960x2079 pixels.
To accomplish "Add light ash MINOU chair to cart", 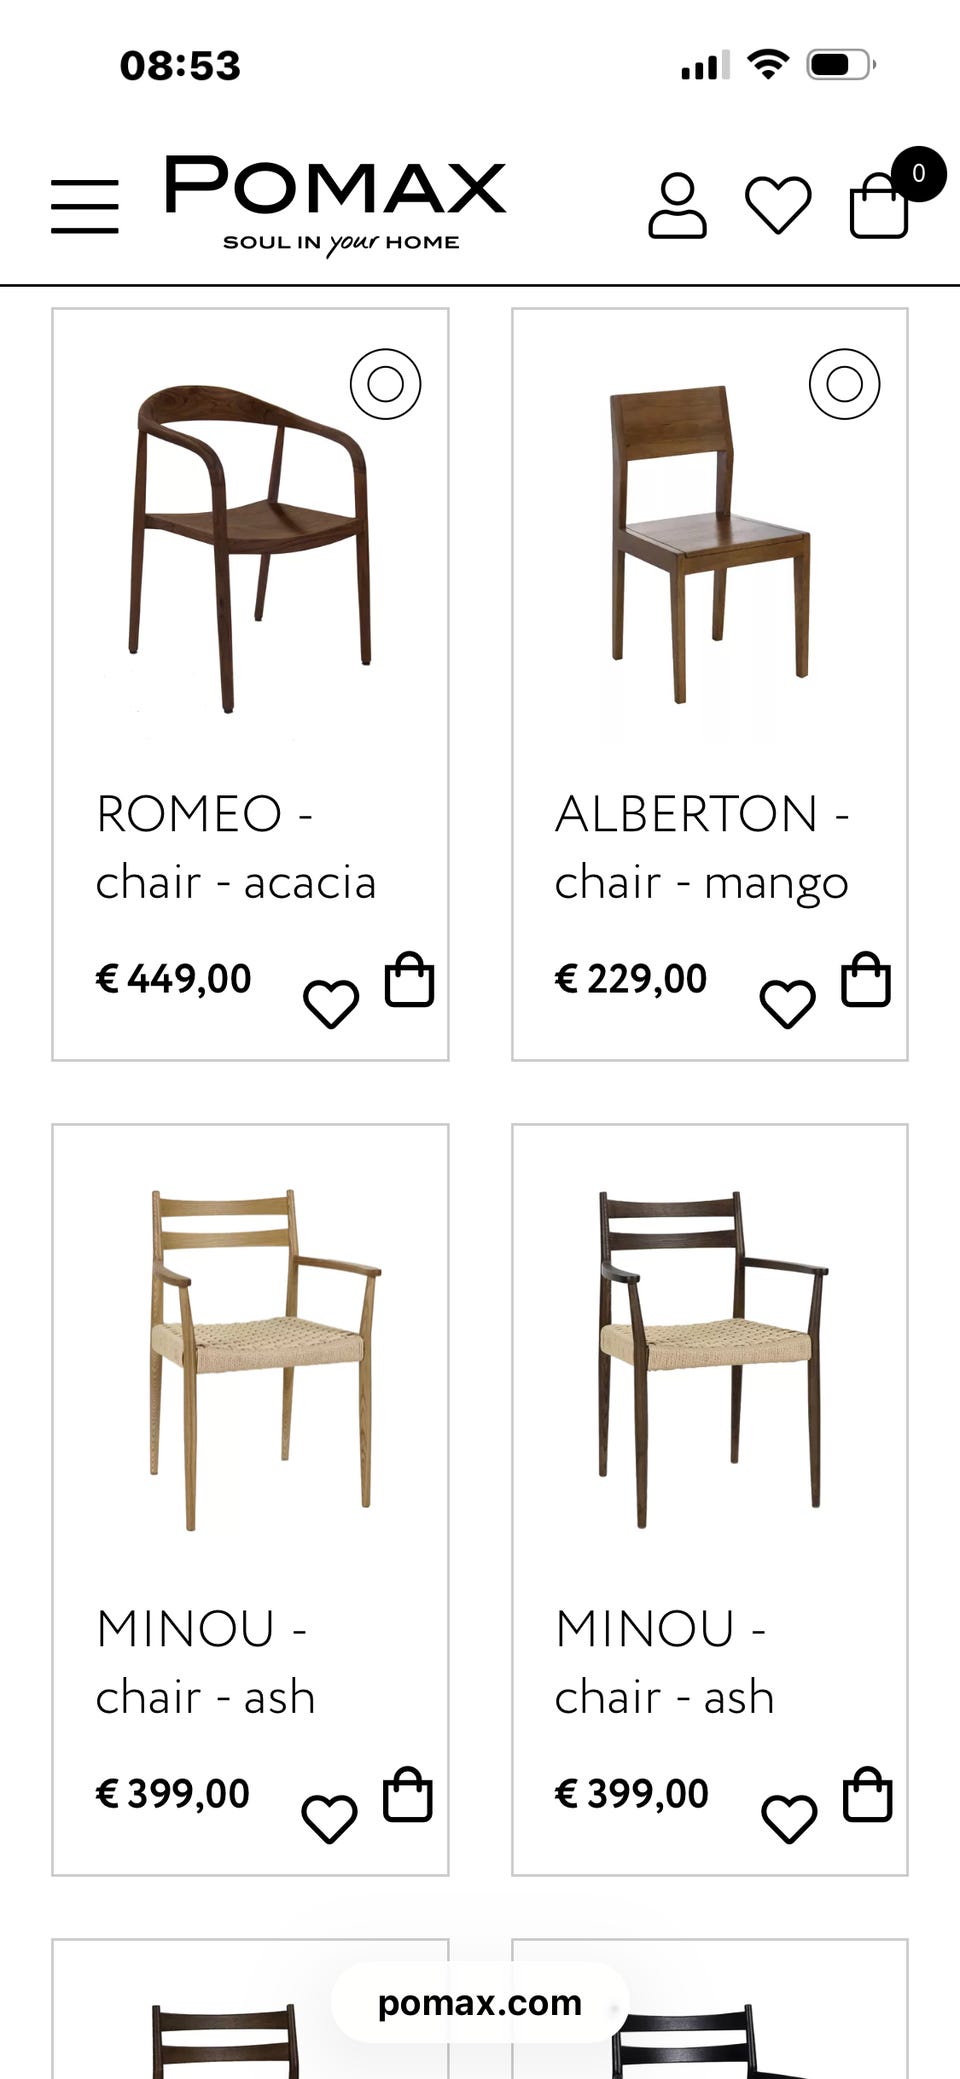I will coord(408,1795).
